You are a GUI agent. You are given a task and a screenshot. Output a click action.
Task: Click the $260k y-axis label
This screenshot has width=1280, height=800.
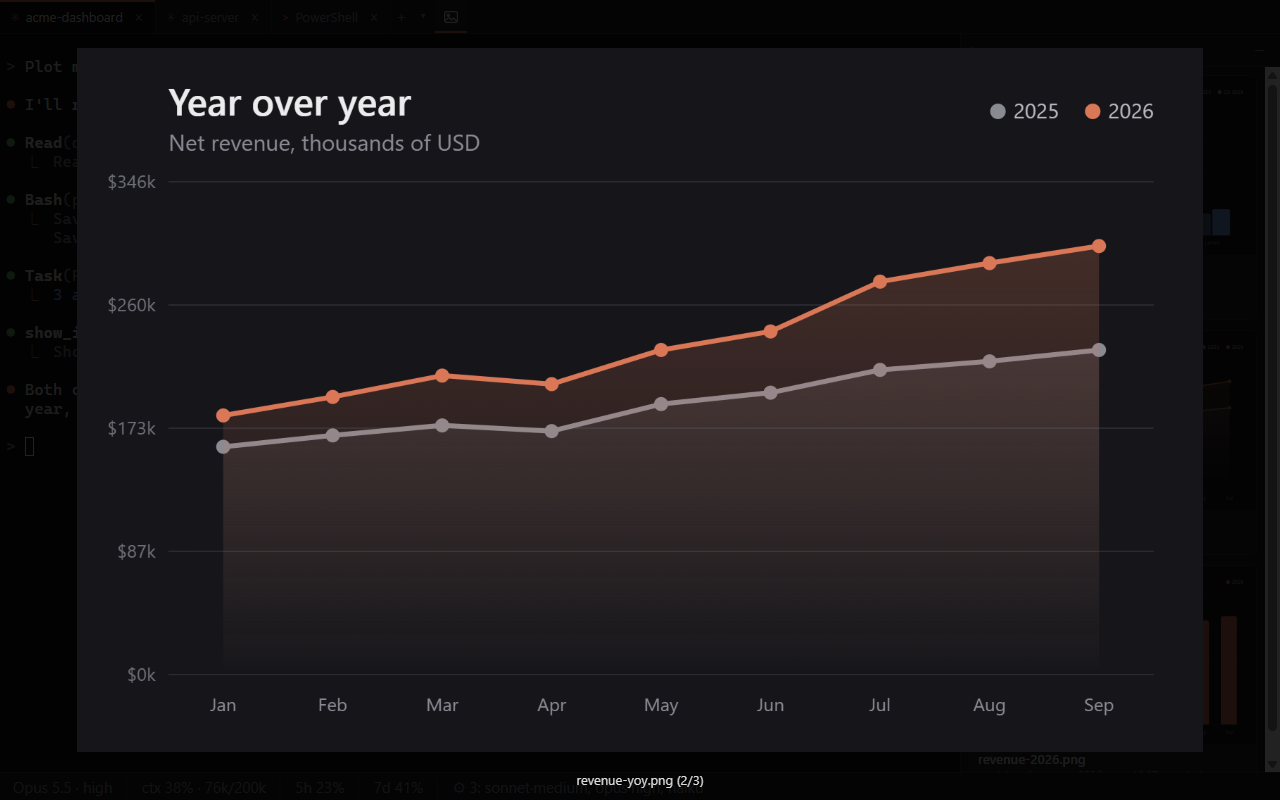coord(132,305)
